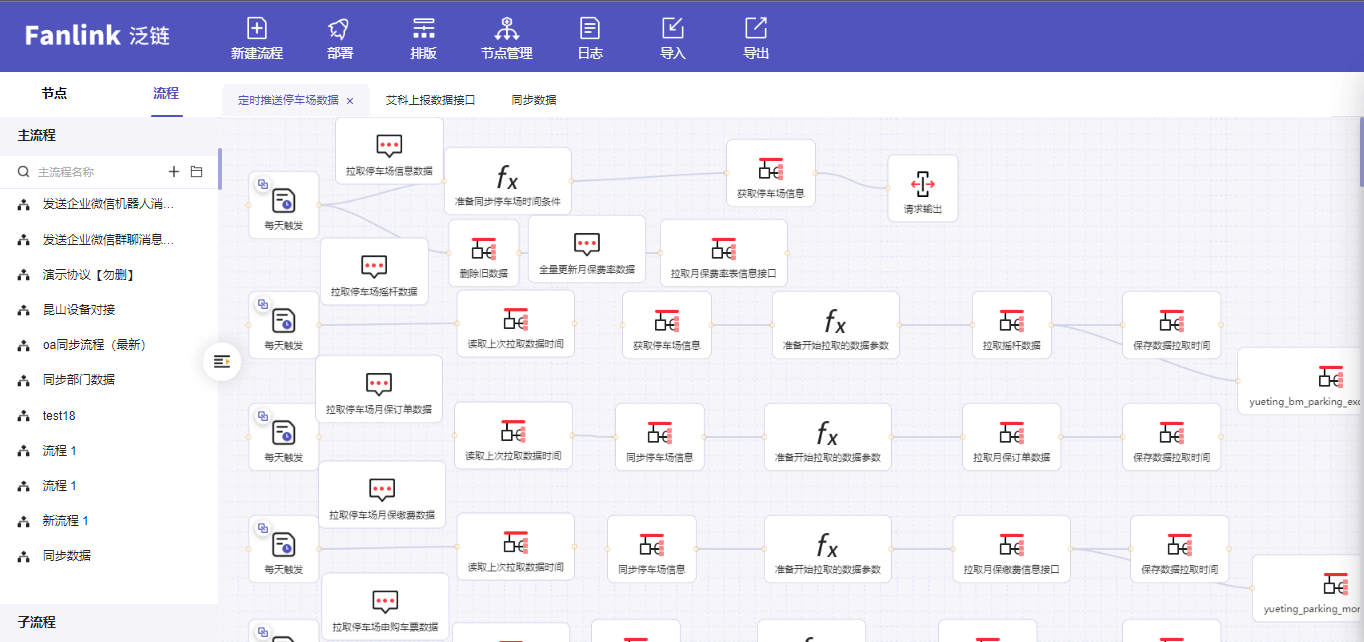The image size is (1364, 642).
Task: Switch to the 节点 tab
Action: pyautogui.click(x=54, y=93)
